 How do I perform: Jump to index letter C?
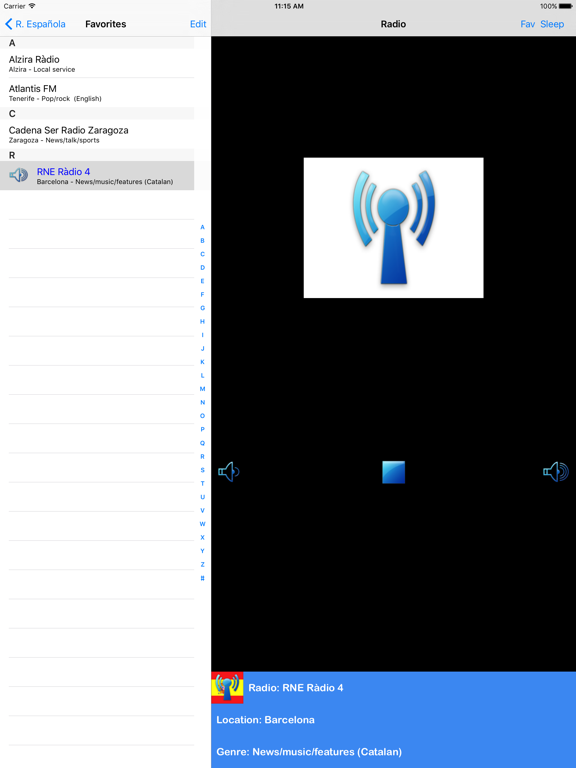point(202,254)
